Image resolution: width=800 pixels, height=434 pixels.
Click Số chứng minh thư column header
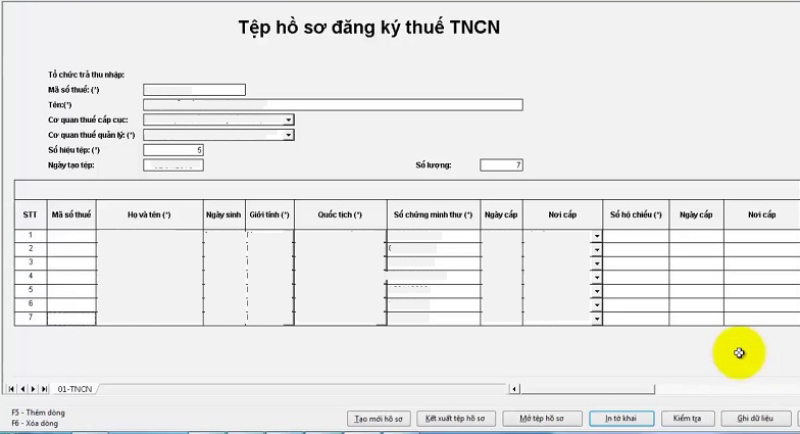click(433, 215)
